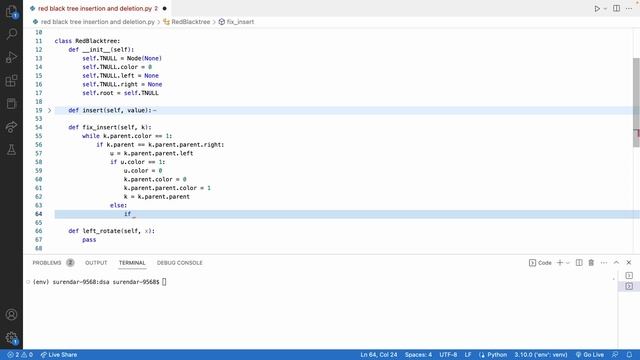Click Live Share in status bar

pos(59,355)
